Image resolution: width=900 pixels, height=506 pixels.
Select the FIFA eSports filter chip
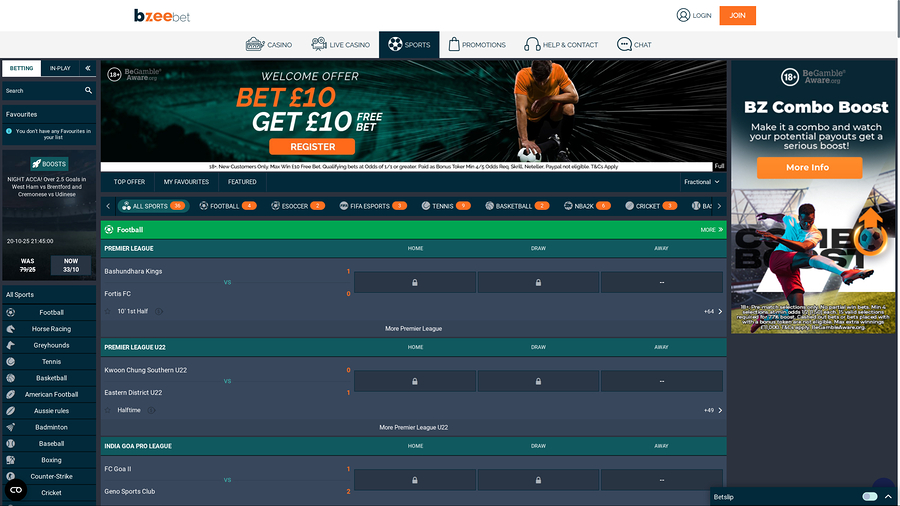pos(373,206)
